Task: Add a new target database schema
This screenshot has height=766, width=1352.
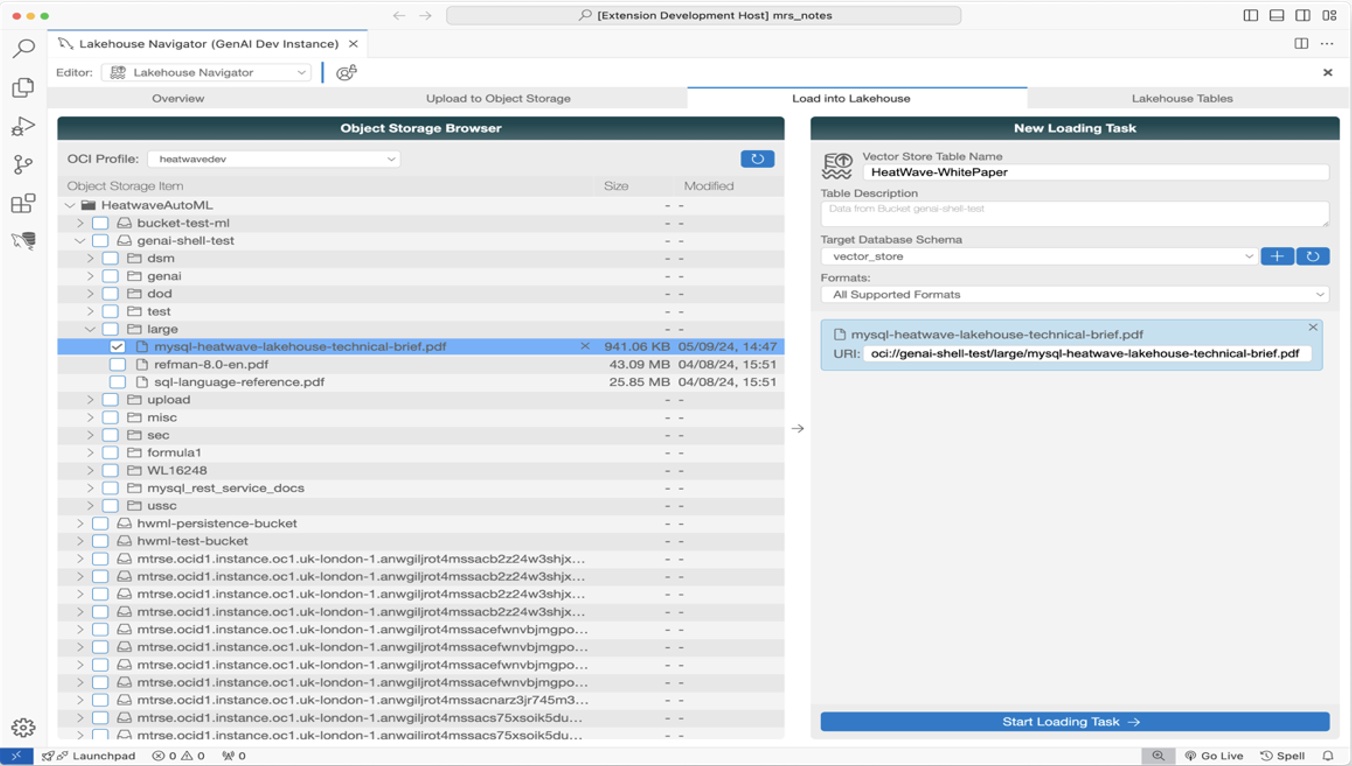Action: [1277, 256]
